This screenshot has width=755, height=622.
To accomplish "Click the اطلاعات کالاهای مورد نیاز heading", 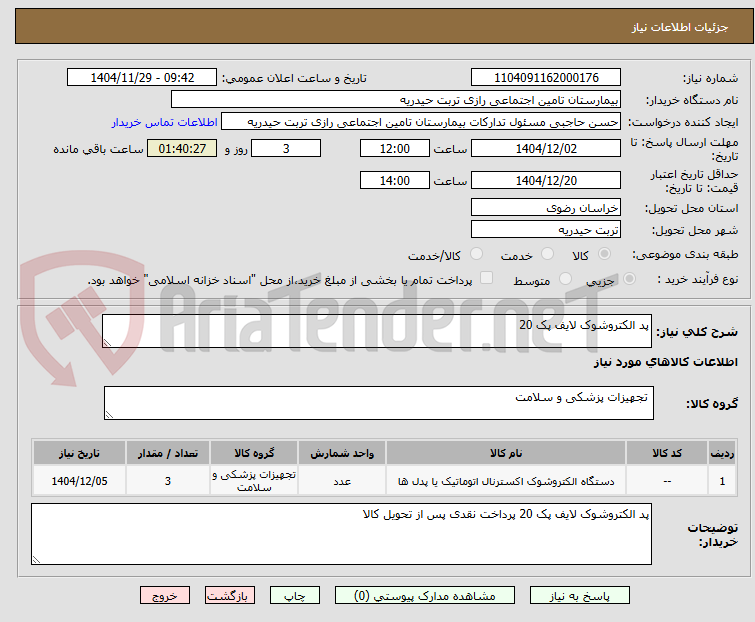I will [x=665, y=362].
